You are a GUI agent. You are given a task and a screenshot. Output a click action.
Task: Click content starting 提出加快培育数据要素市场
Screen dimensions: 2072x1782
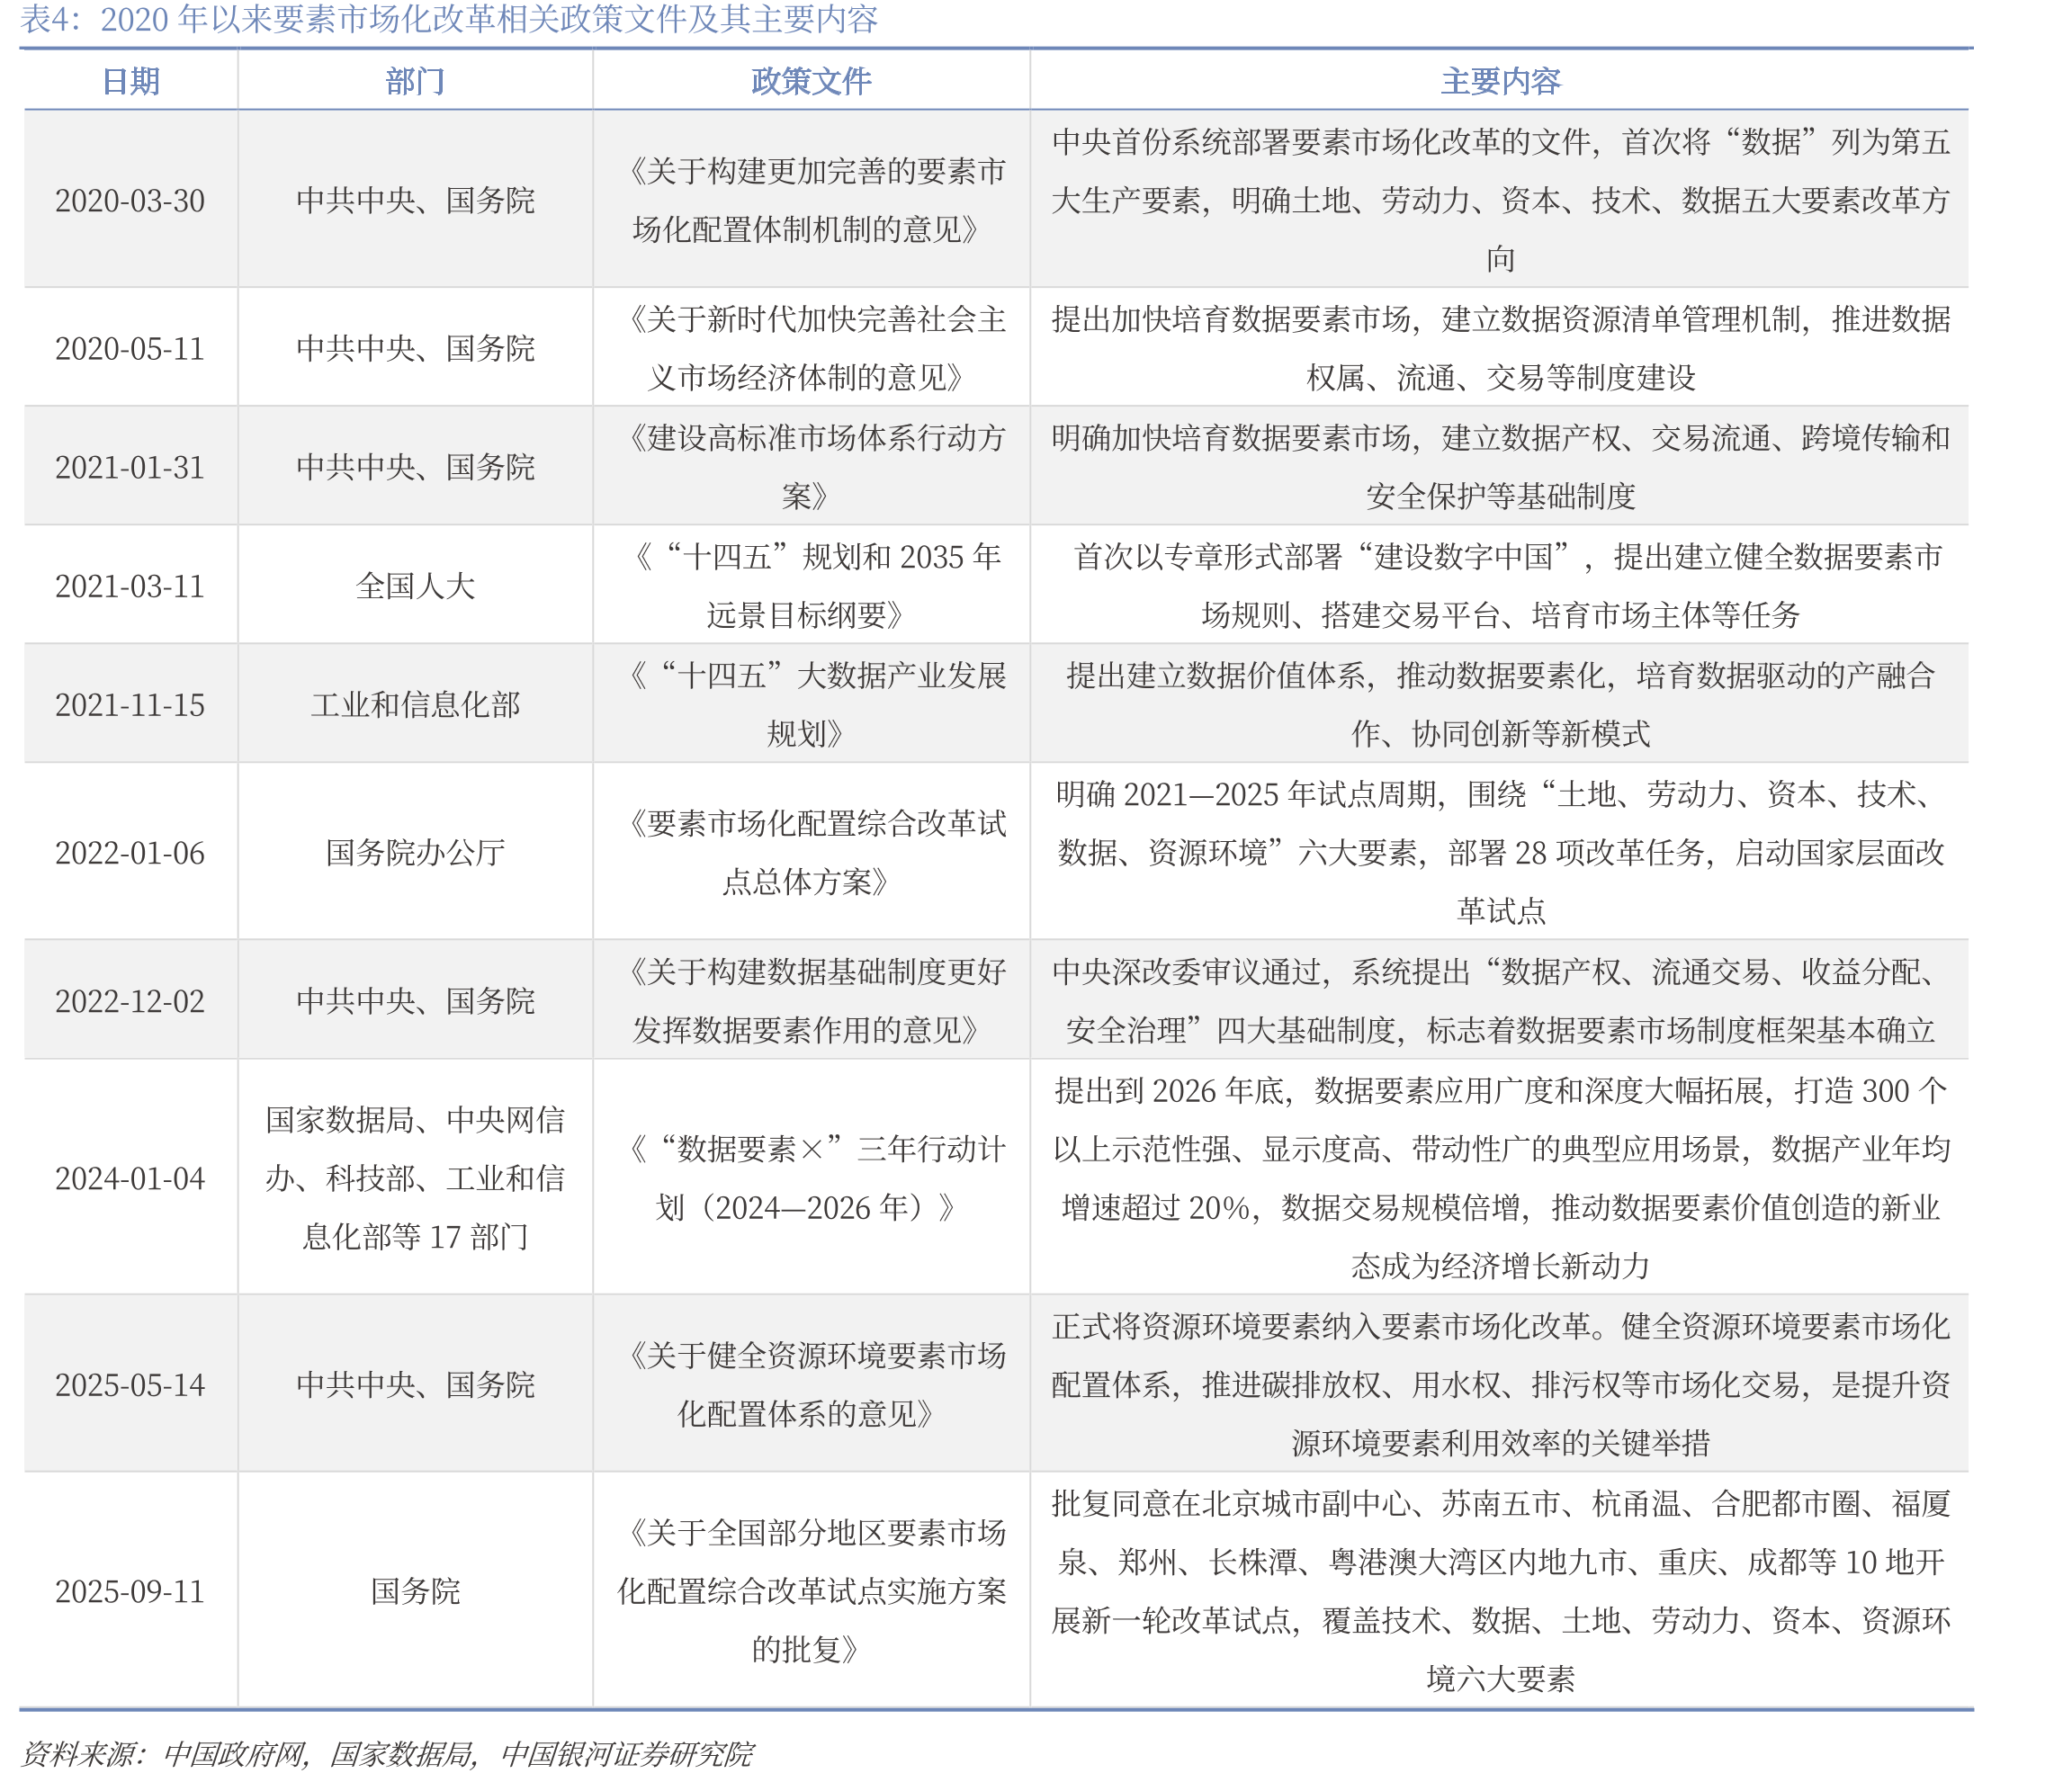coord(1500,349)
